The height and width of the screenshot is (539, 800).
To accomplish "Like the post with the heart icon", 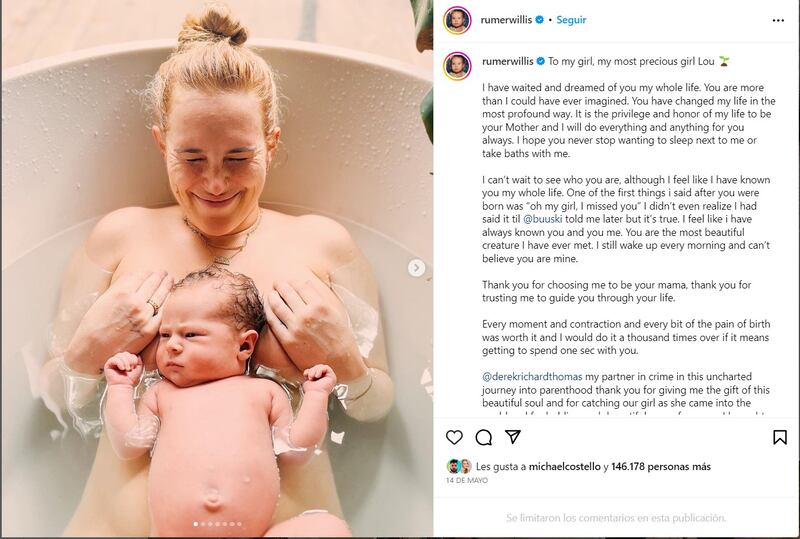I will click(x=454, y=437).
